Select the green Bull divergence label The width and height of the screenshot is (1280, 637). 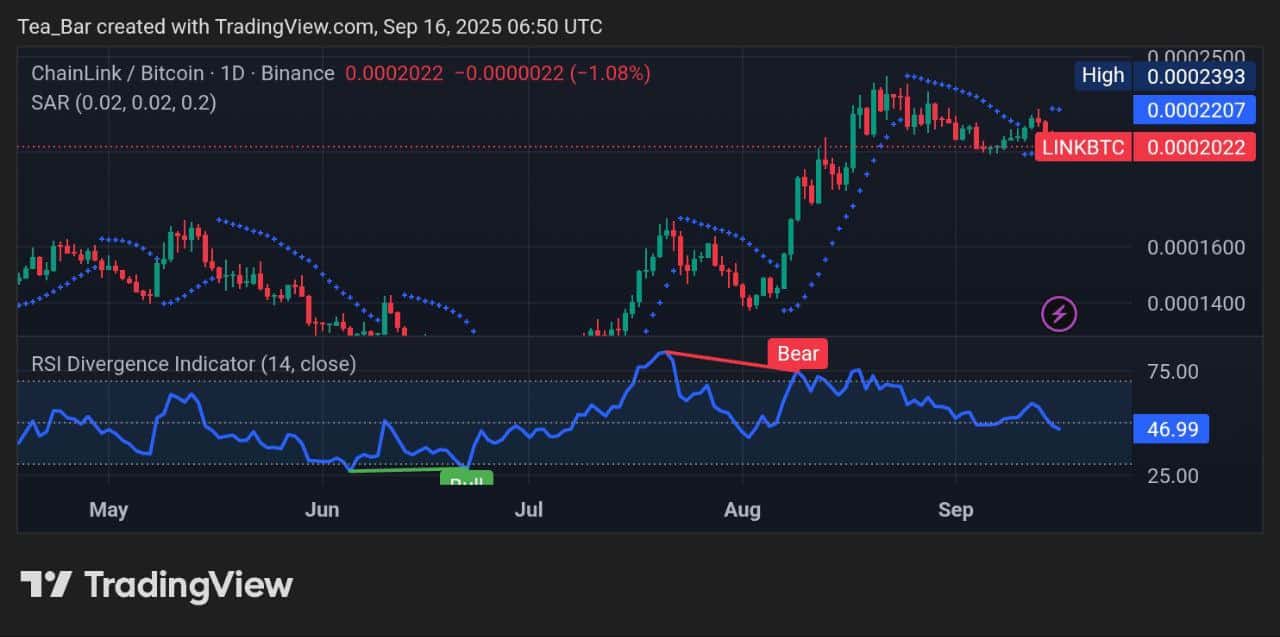click(x=466, y=482)
